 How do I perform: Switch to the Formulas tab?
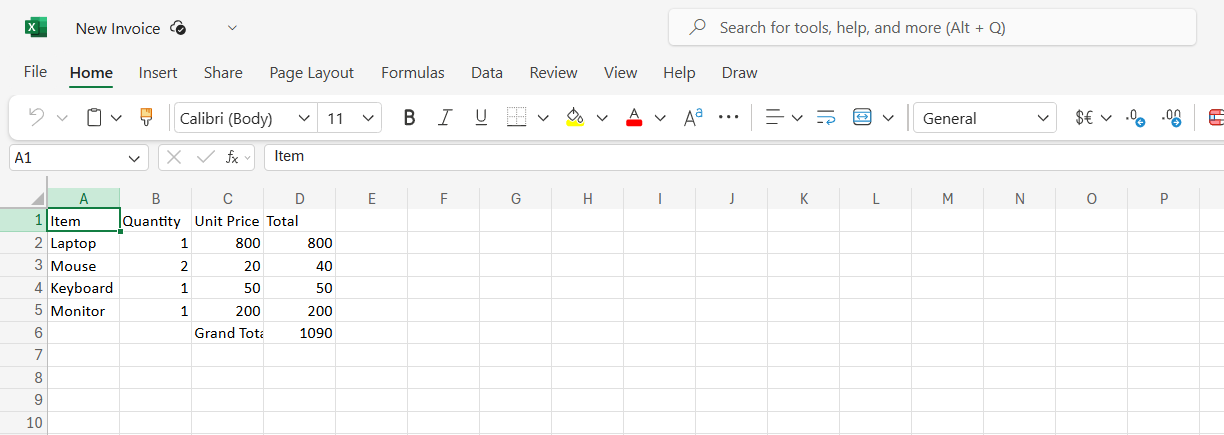(412, 73)
